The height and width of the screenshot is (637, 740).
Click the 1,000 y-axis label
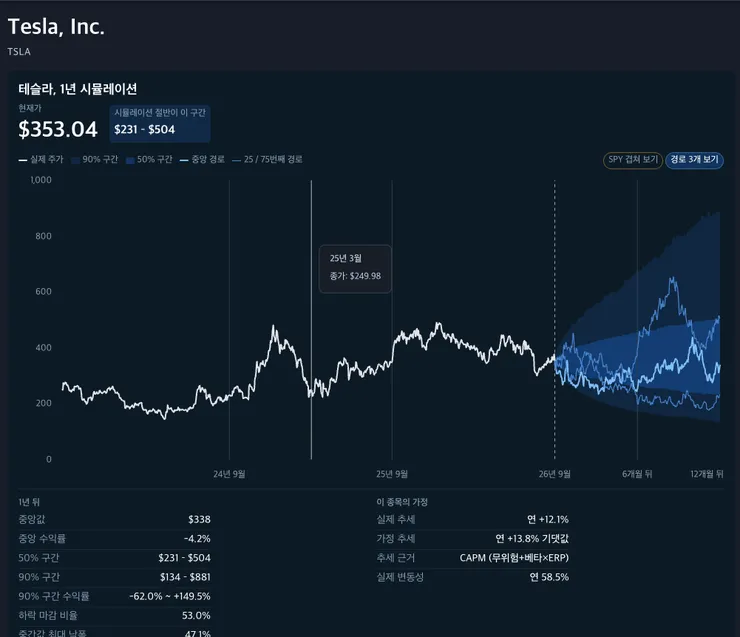coord(41,180)
